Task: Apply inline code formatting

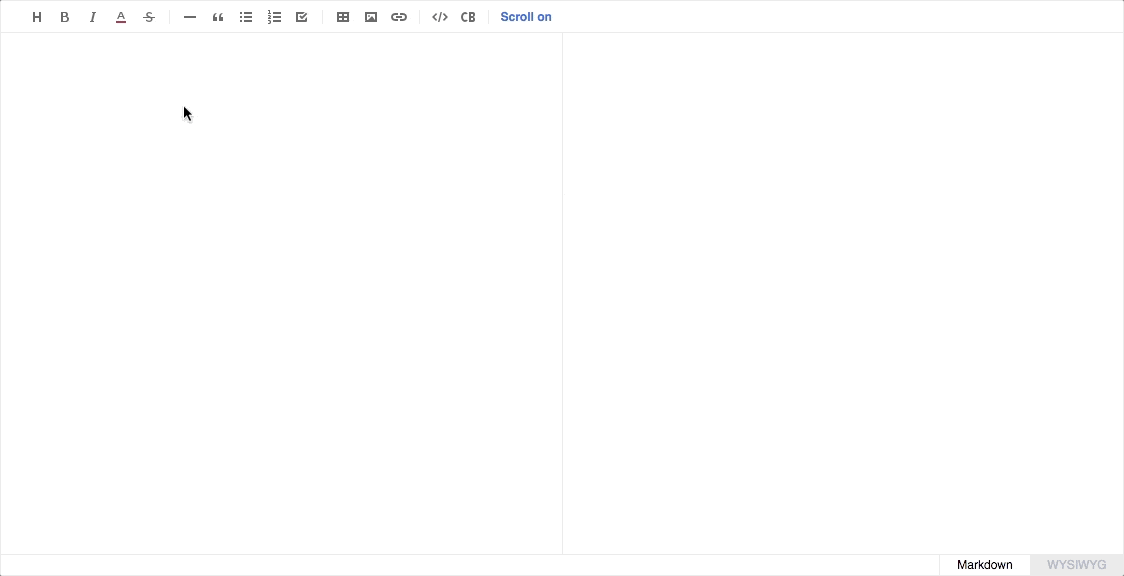Action: tap(440, 17)
